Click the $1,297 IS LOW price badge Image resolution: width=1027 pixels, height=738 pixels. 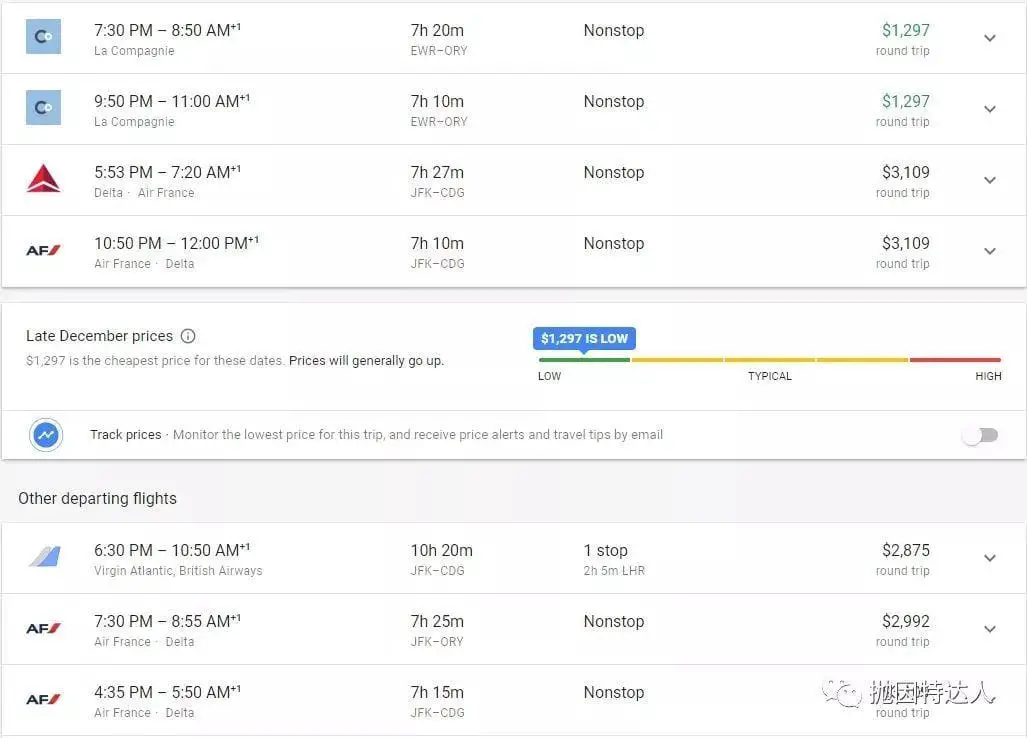[x=584, y=338]
